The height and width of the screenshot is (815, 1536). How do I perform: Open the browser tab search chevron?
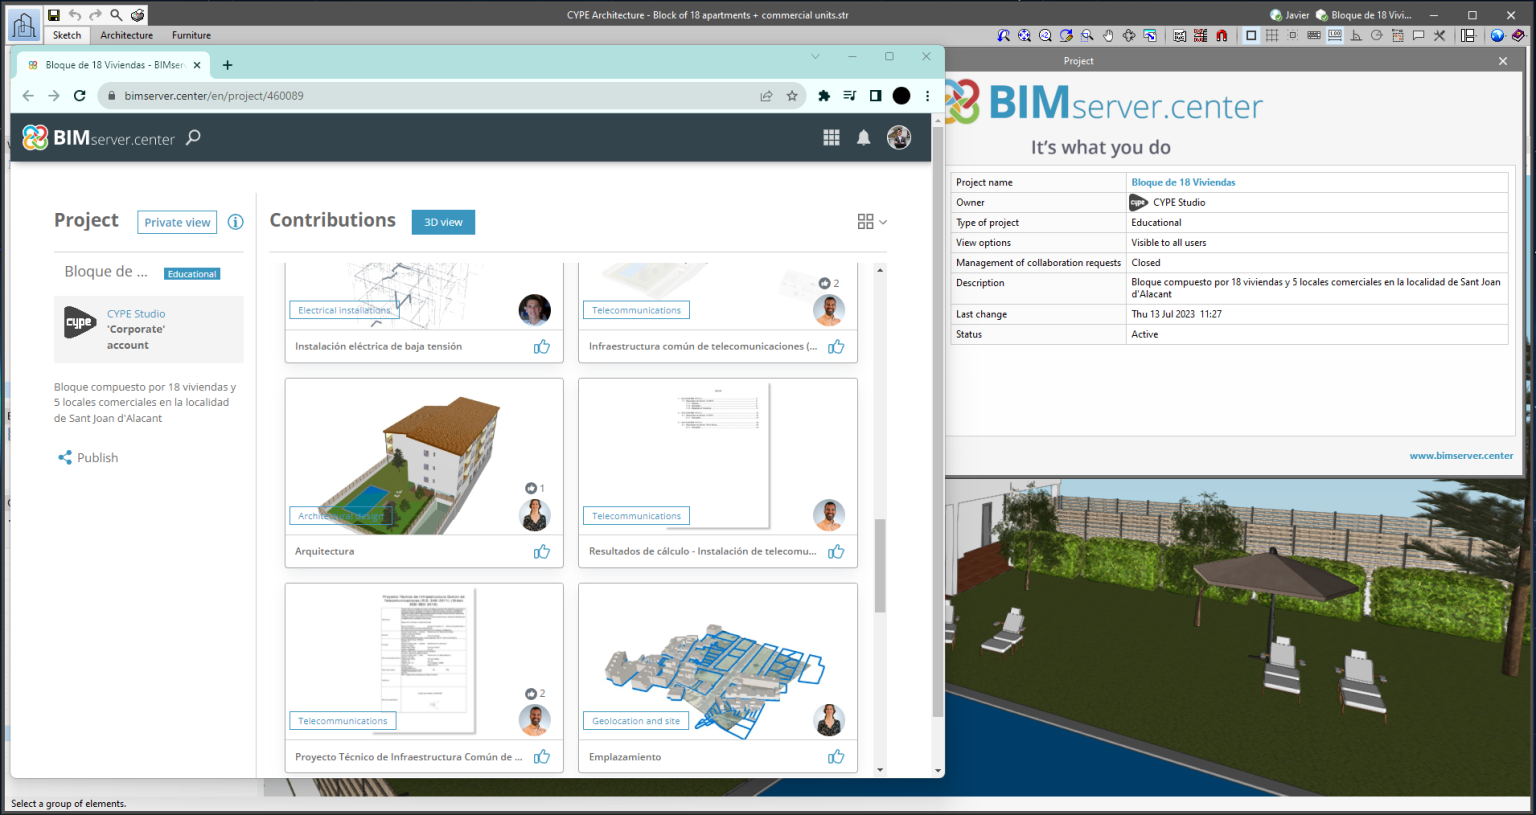[815, 57]
